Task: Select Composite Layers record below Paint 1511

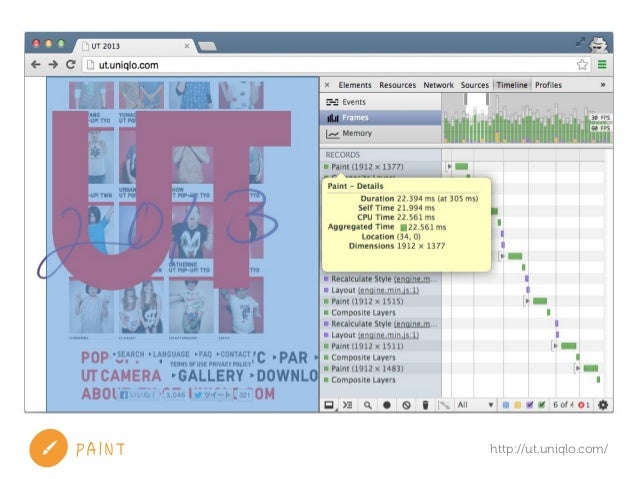Action: pos(380,357)
